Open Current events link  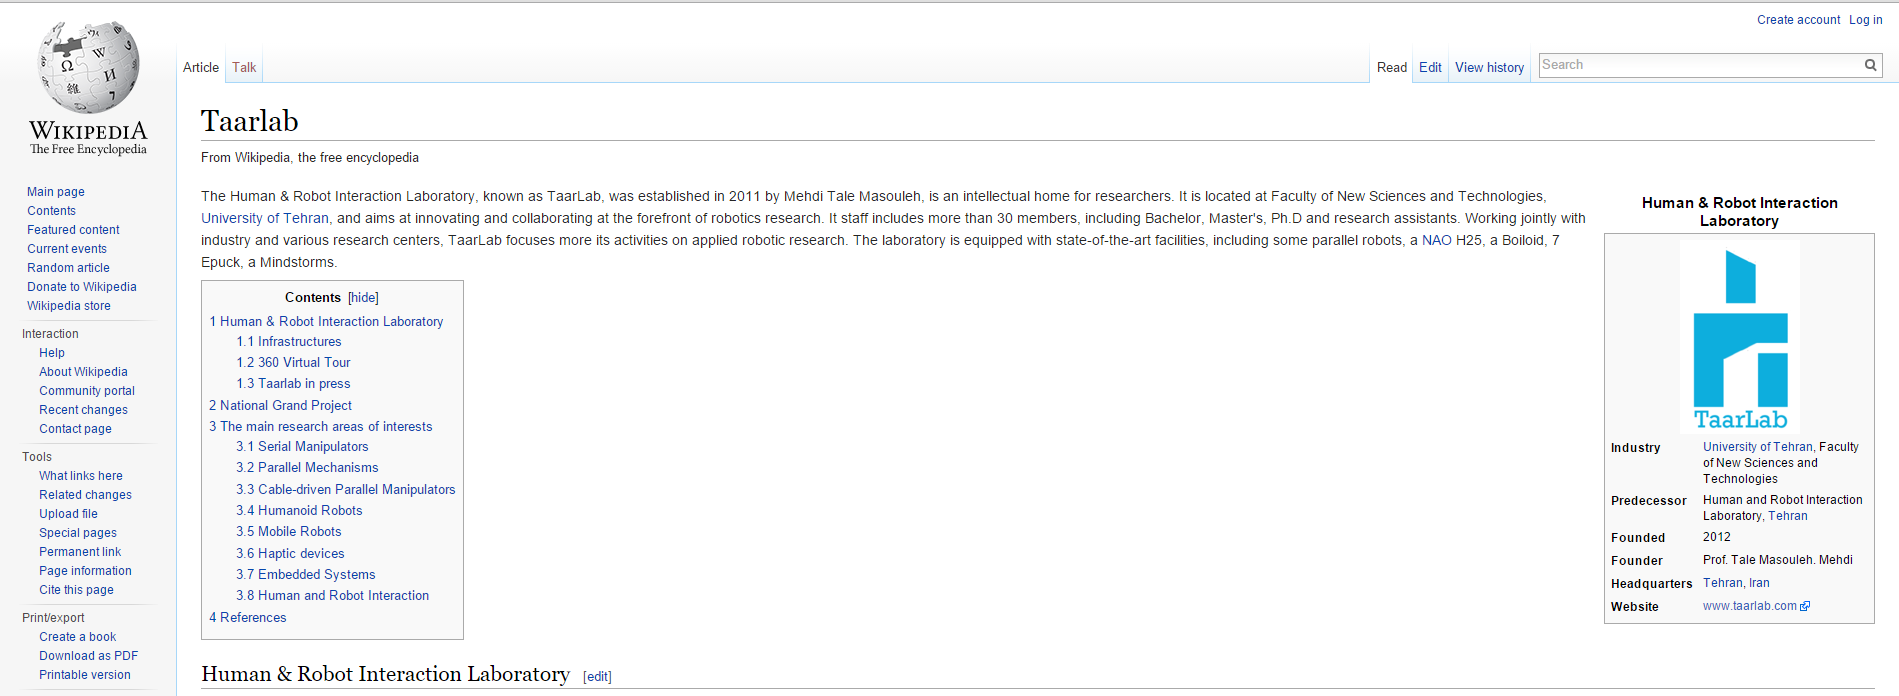click(67, 249)
